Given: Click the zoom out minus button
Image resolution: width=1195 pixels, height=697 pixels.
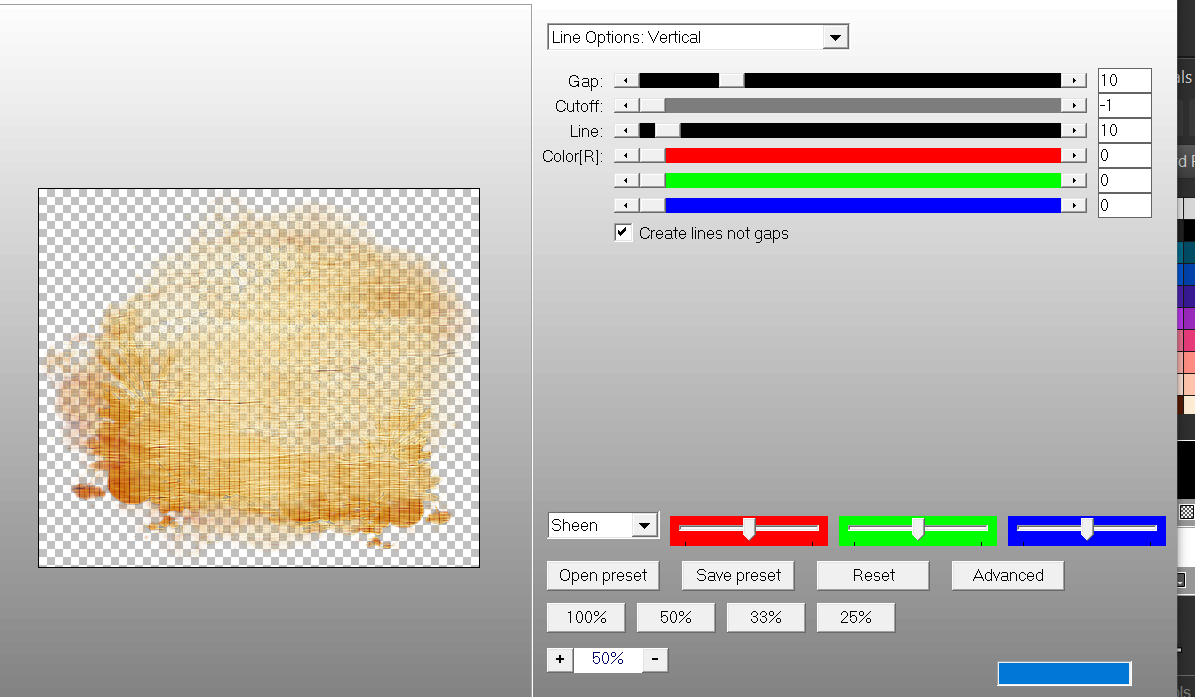Looking at the screenshot, I should (655, 660).
